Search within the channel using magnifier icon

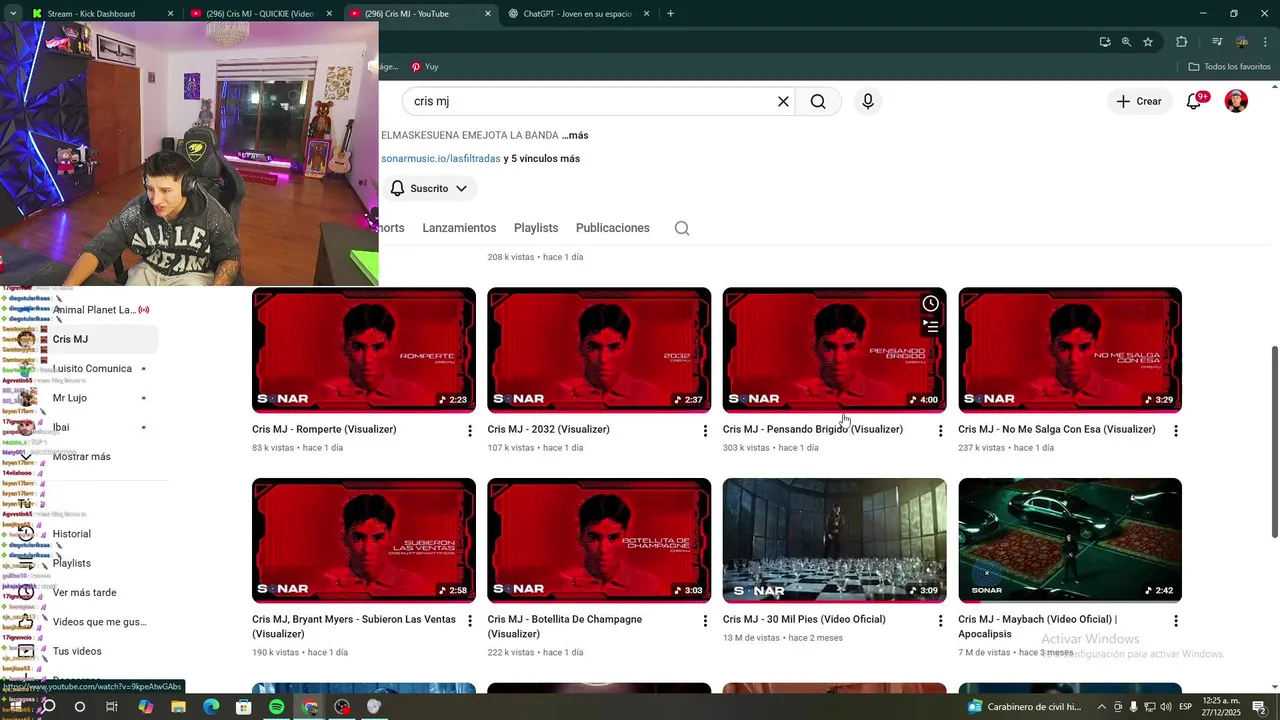pyautogui.click(x=682, y=228)
